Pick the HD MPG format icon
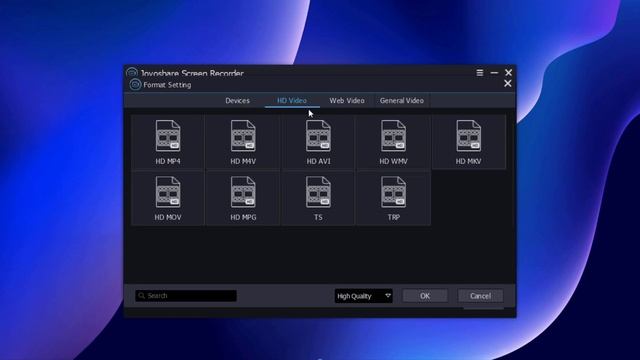The height and width of the screenshot is (360, 640). pos(243,192)
